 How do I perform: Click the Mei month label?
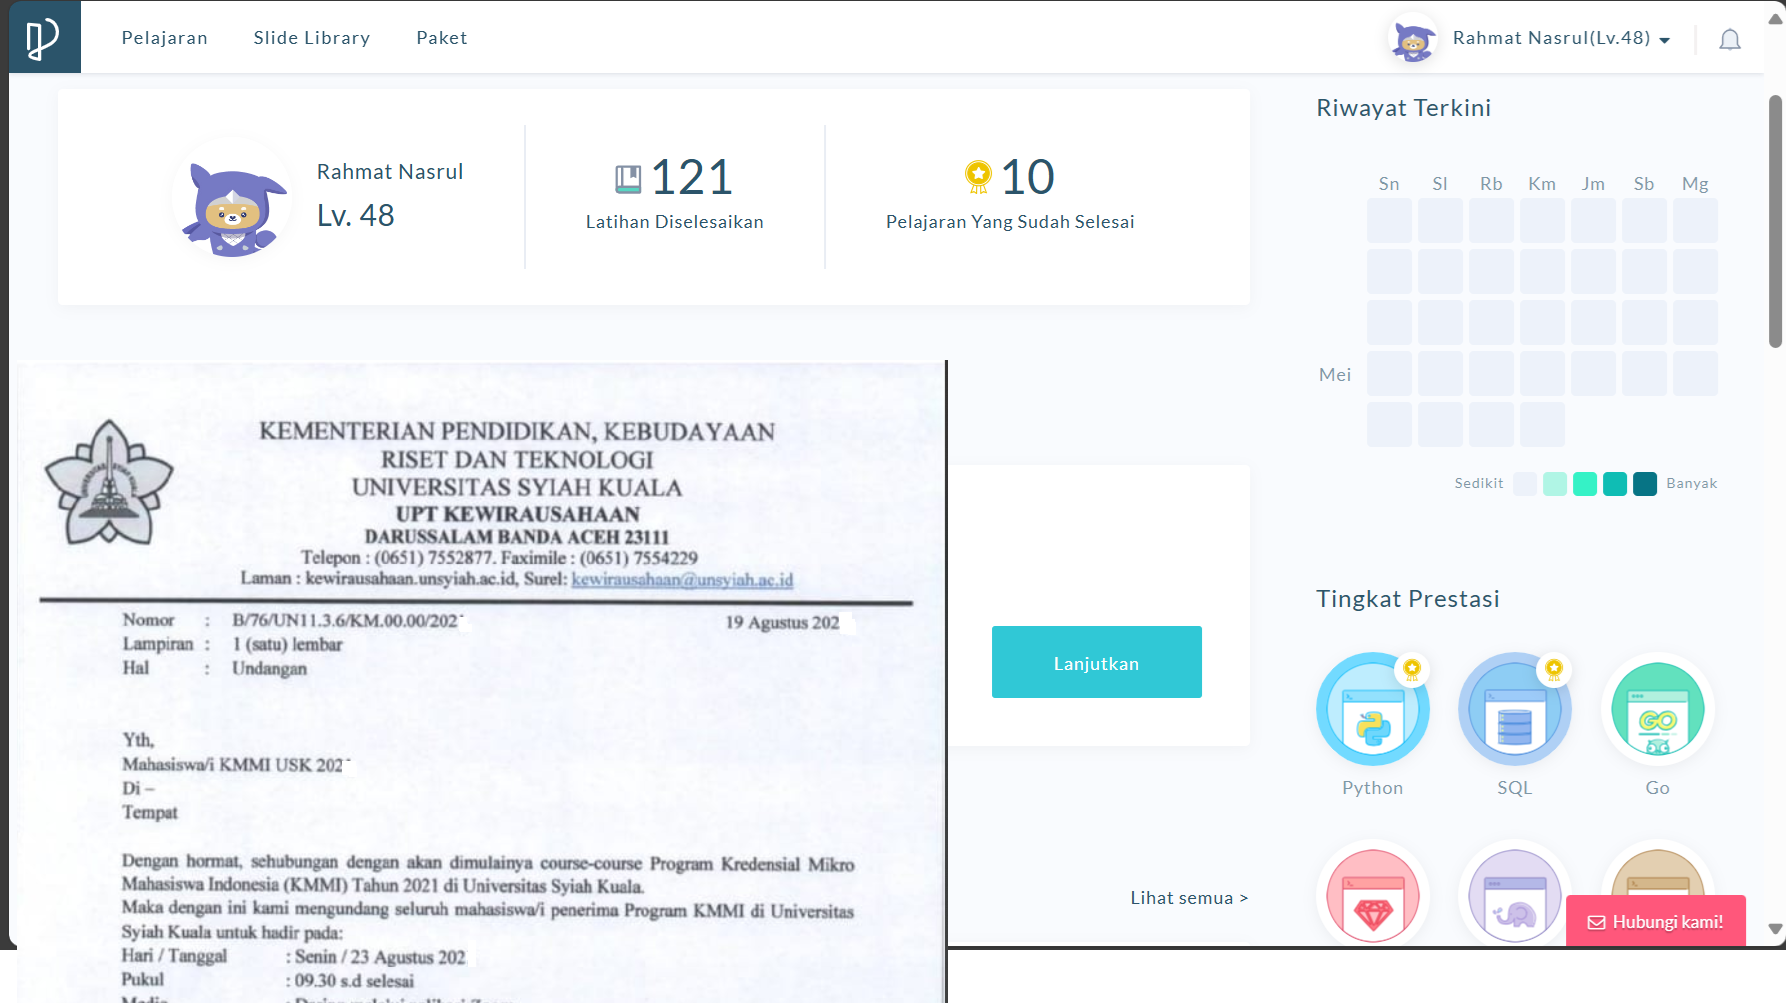click(1335, 375)
